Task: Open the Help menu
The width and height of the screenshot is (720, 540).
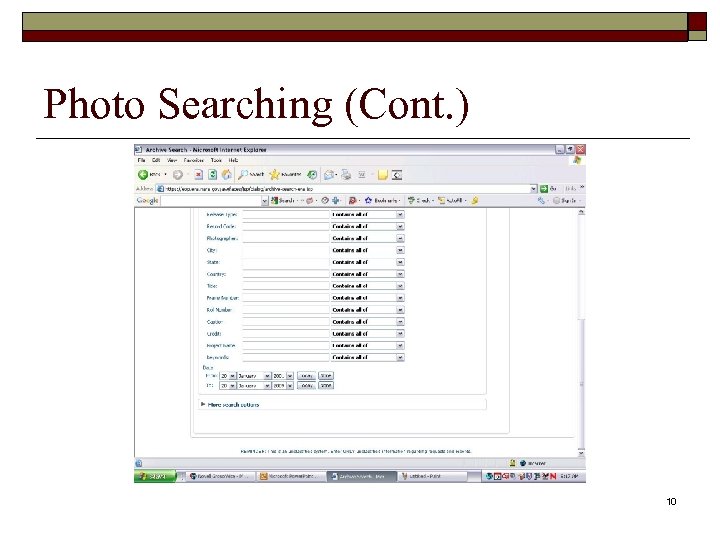Action: tap(233, 160)
